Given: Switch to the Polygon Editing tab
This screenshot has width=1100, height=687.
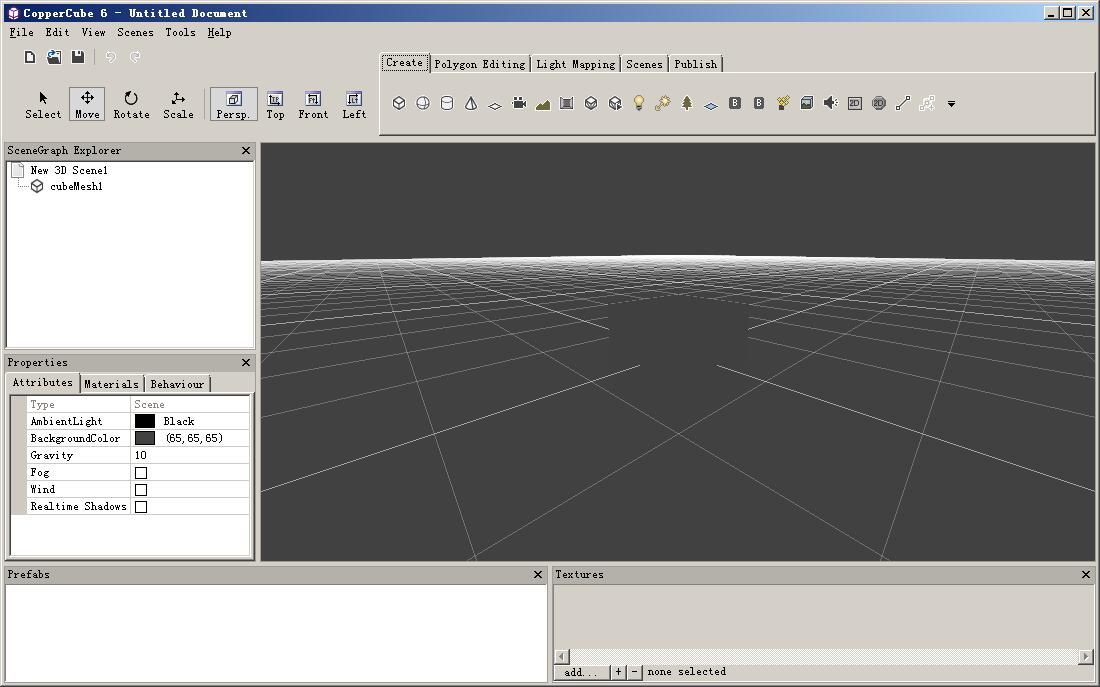Looking at the screenshot, I should 480,64.
